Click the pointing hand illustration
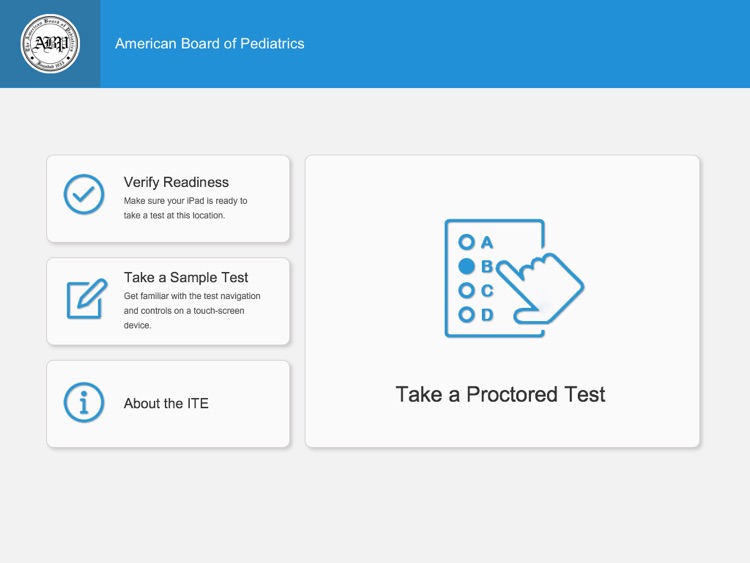This screenshot has height=563, width=750. (x=540, y=288)
